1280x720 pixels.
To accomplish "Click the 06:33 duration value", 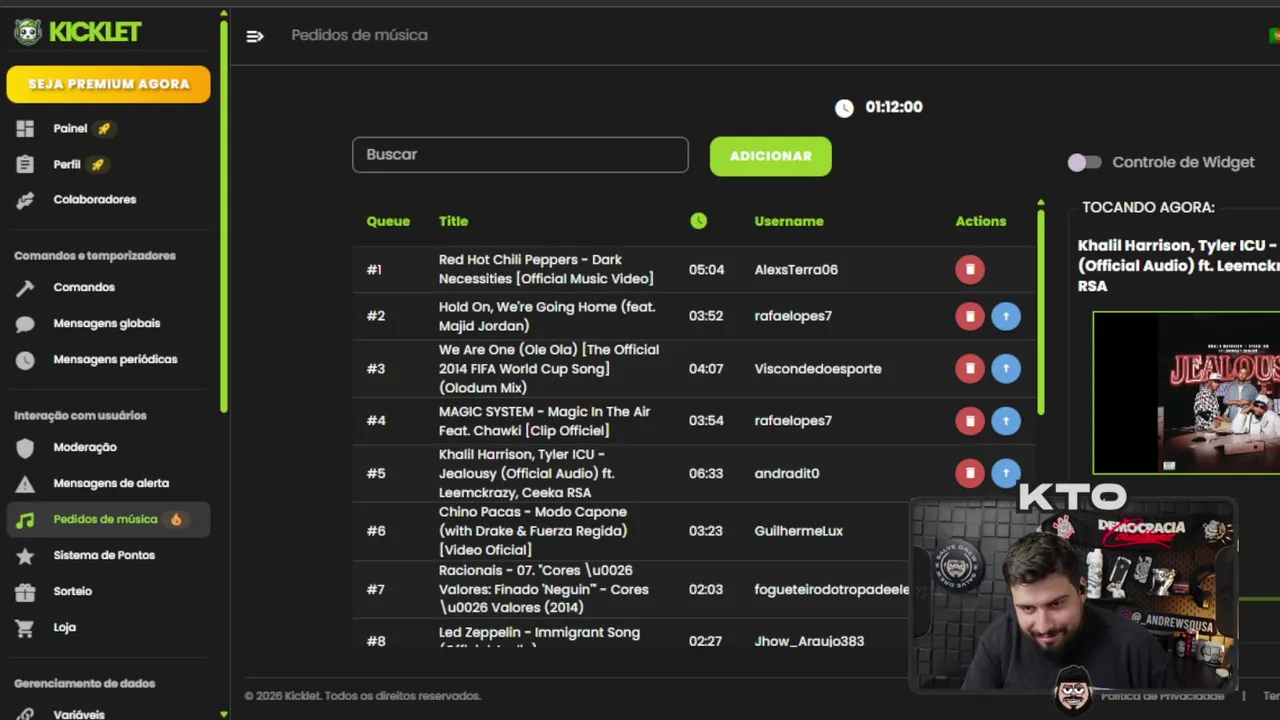I will 706,473.
